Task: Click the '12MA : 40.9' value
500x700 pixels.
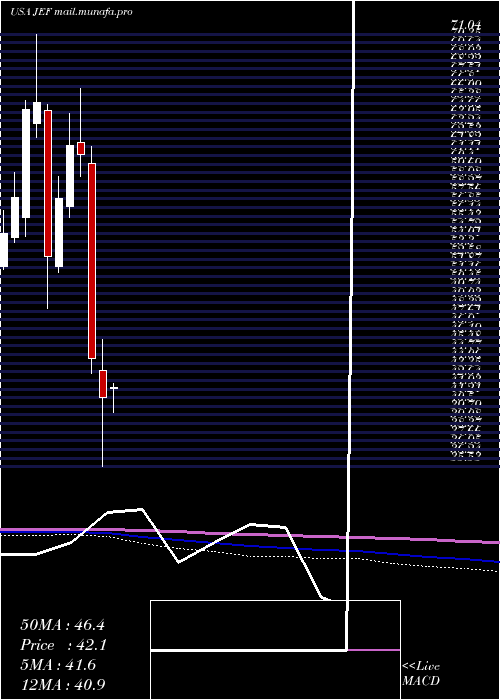Action: coord(63,685)
